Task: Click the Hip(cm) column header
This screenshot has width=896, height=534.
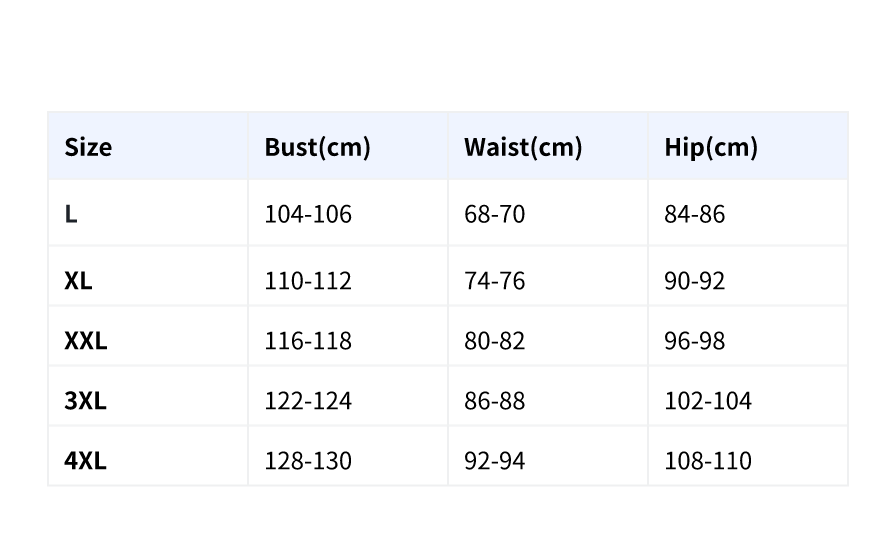Action: (710, 147)
